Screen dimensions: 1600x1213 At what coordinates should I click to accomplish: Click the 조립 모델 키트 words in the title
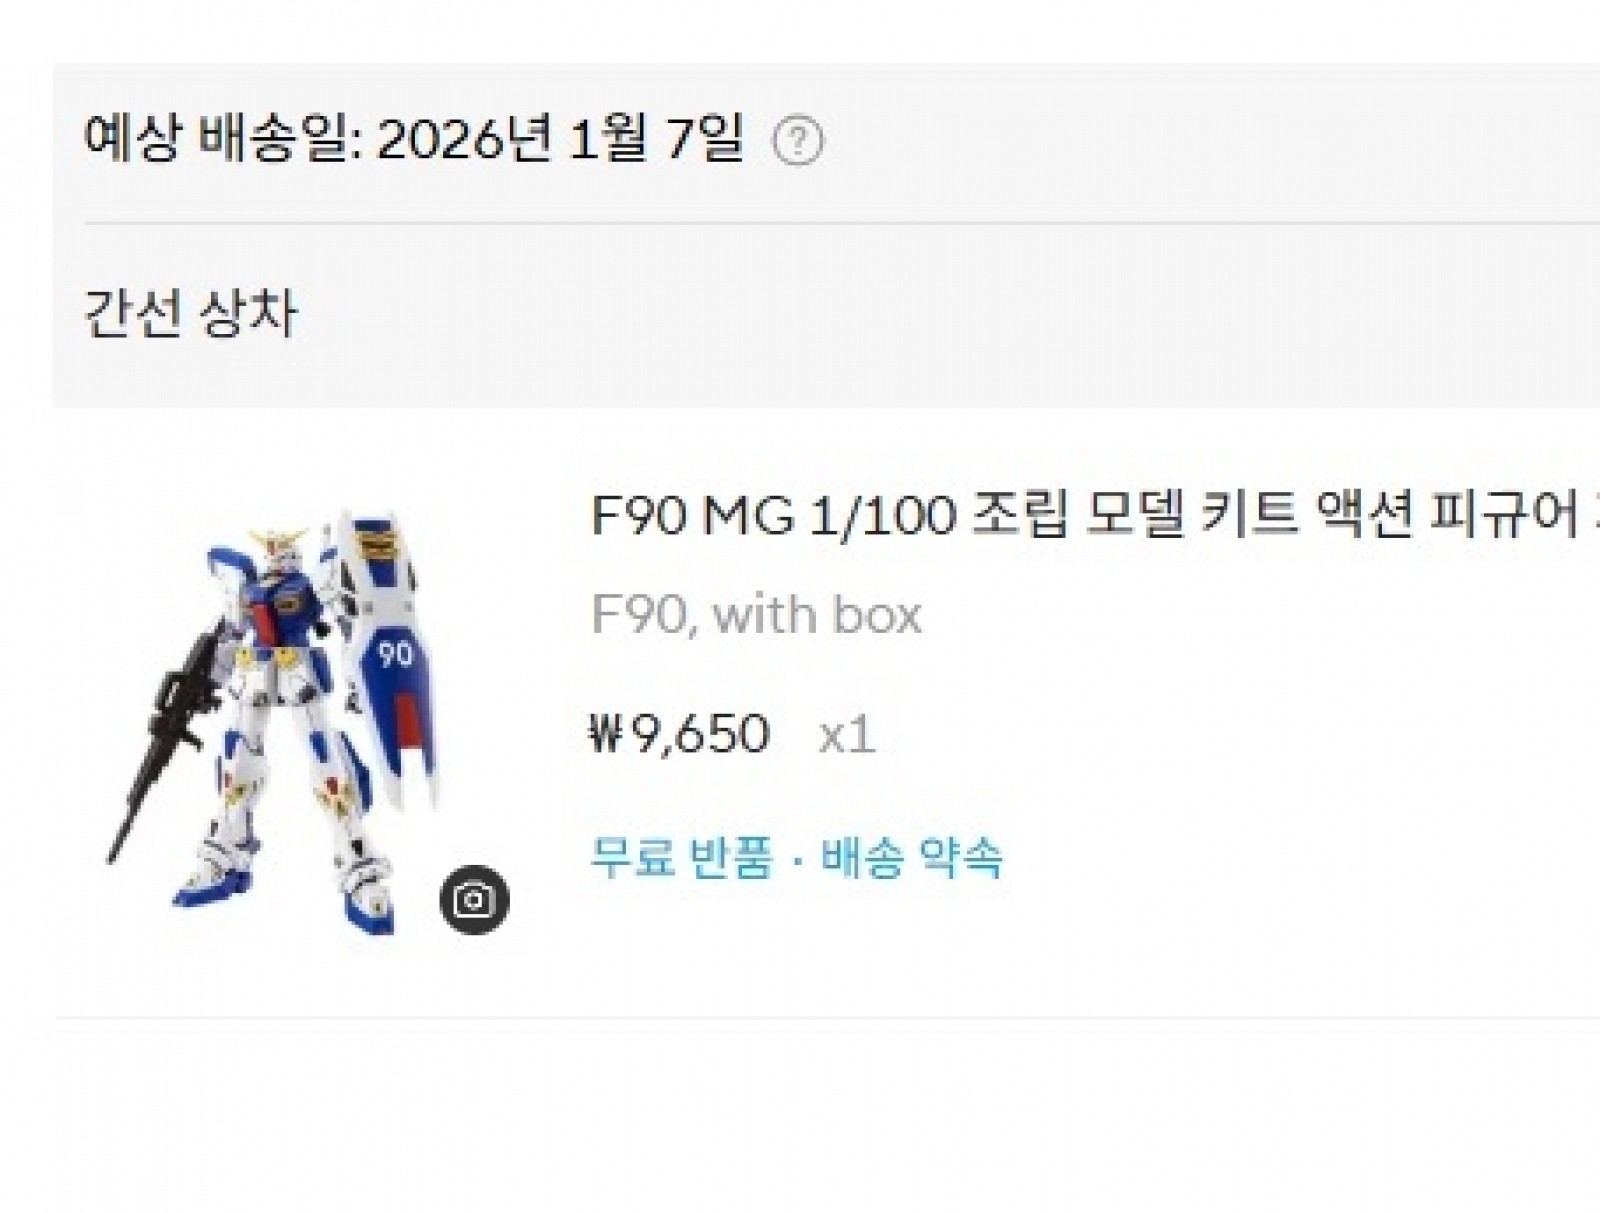[1138, 517]
